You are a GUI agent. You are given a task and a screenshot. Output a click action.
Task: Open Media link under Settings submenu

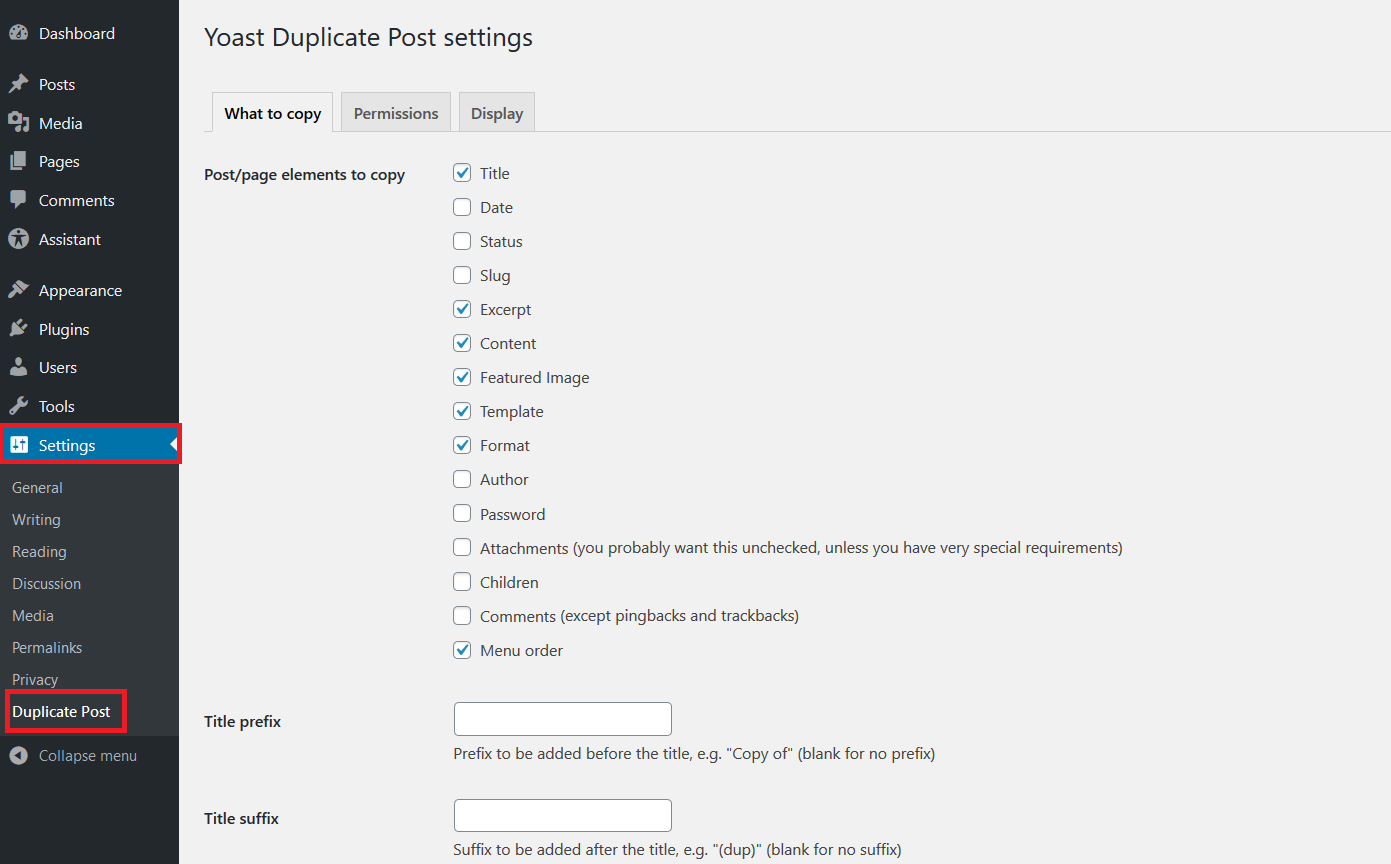(33, 615)
